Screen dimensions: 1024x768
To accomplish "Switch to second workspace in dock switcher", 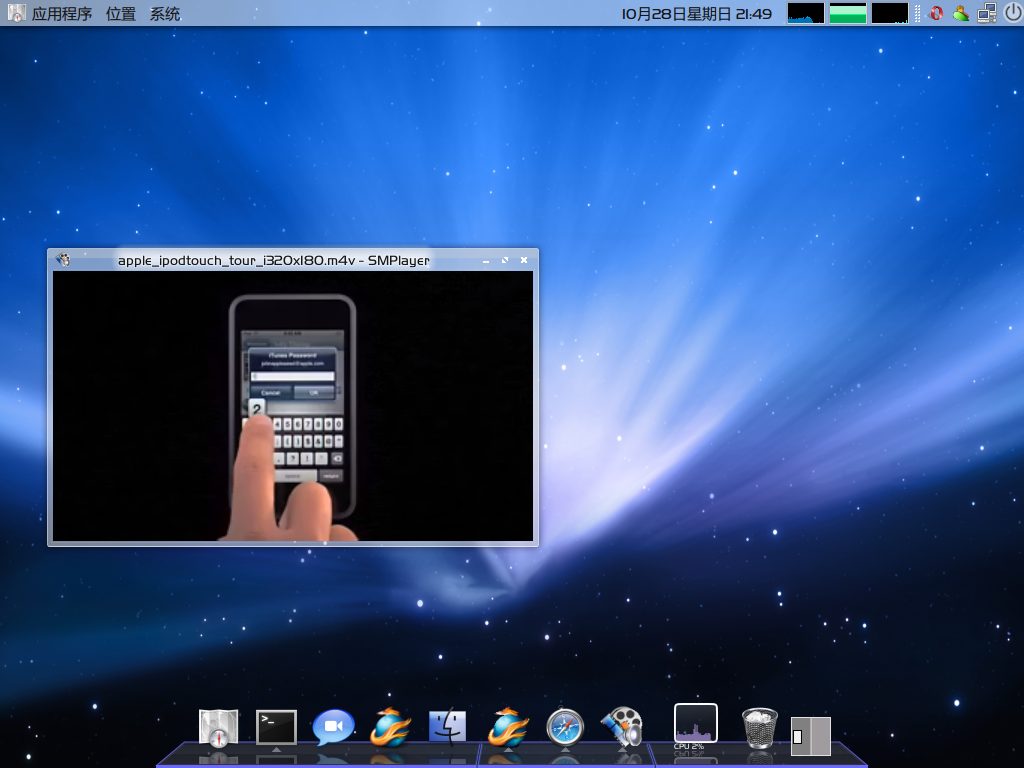I will coord(821,736).
